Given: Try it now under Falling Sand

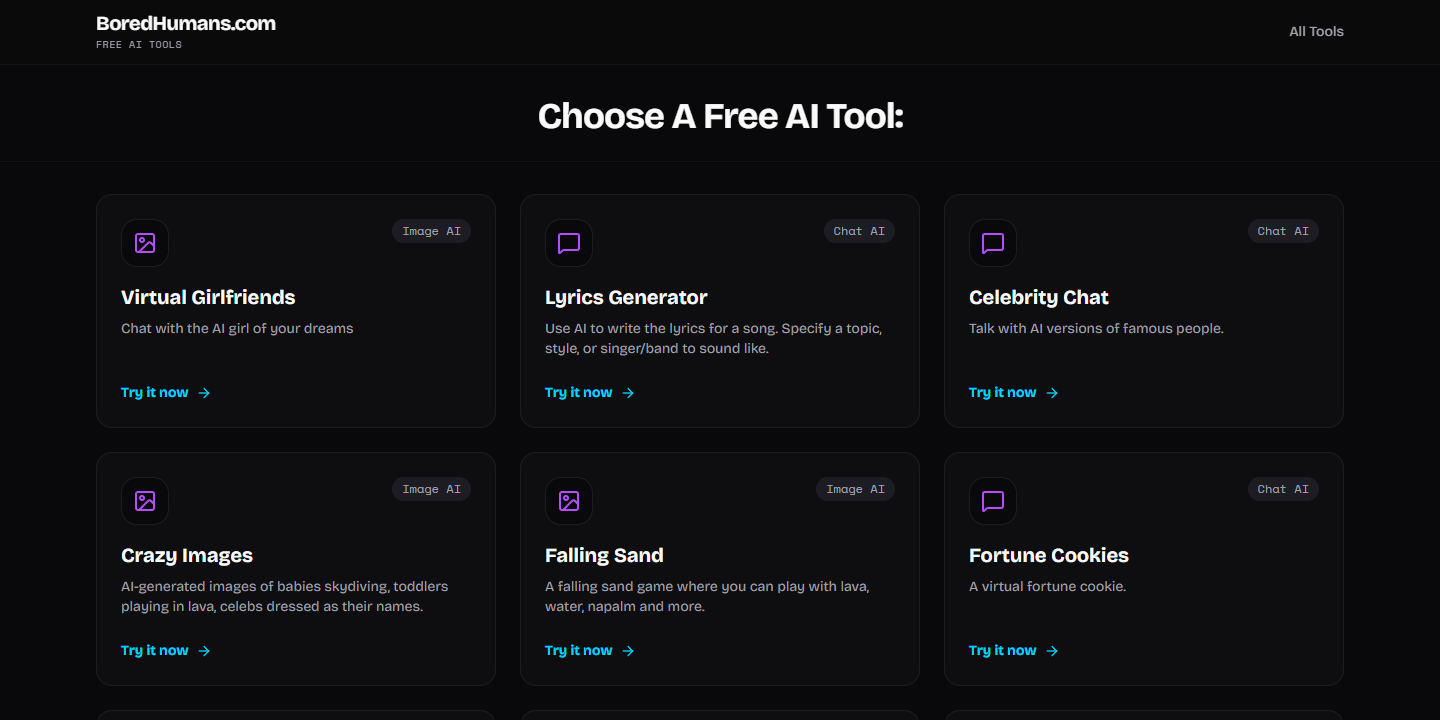Looking at the screenshot, I should [579, 651].
